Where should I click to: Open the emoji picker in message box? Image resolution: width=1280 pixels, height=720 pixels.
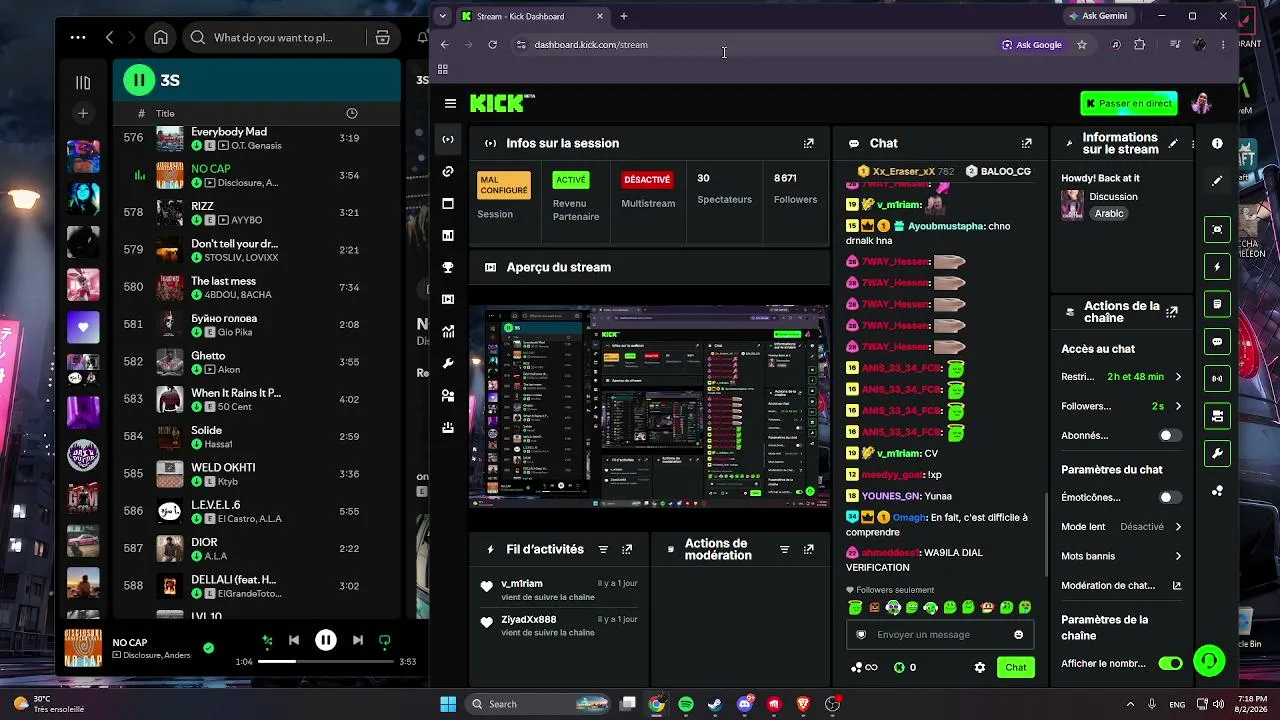click(1019, 634)
